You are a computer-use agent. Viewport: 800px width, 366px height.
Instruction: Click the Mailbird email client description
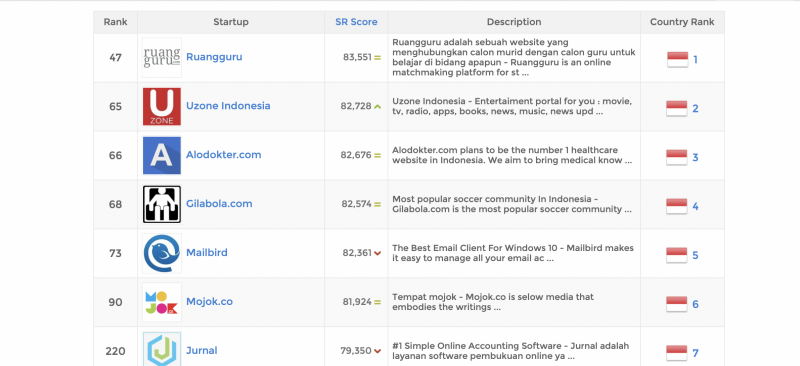[x=513, y=253]
